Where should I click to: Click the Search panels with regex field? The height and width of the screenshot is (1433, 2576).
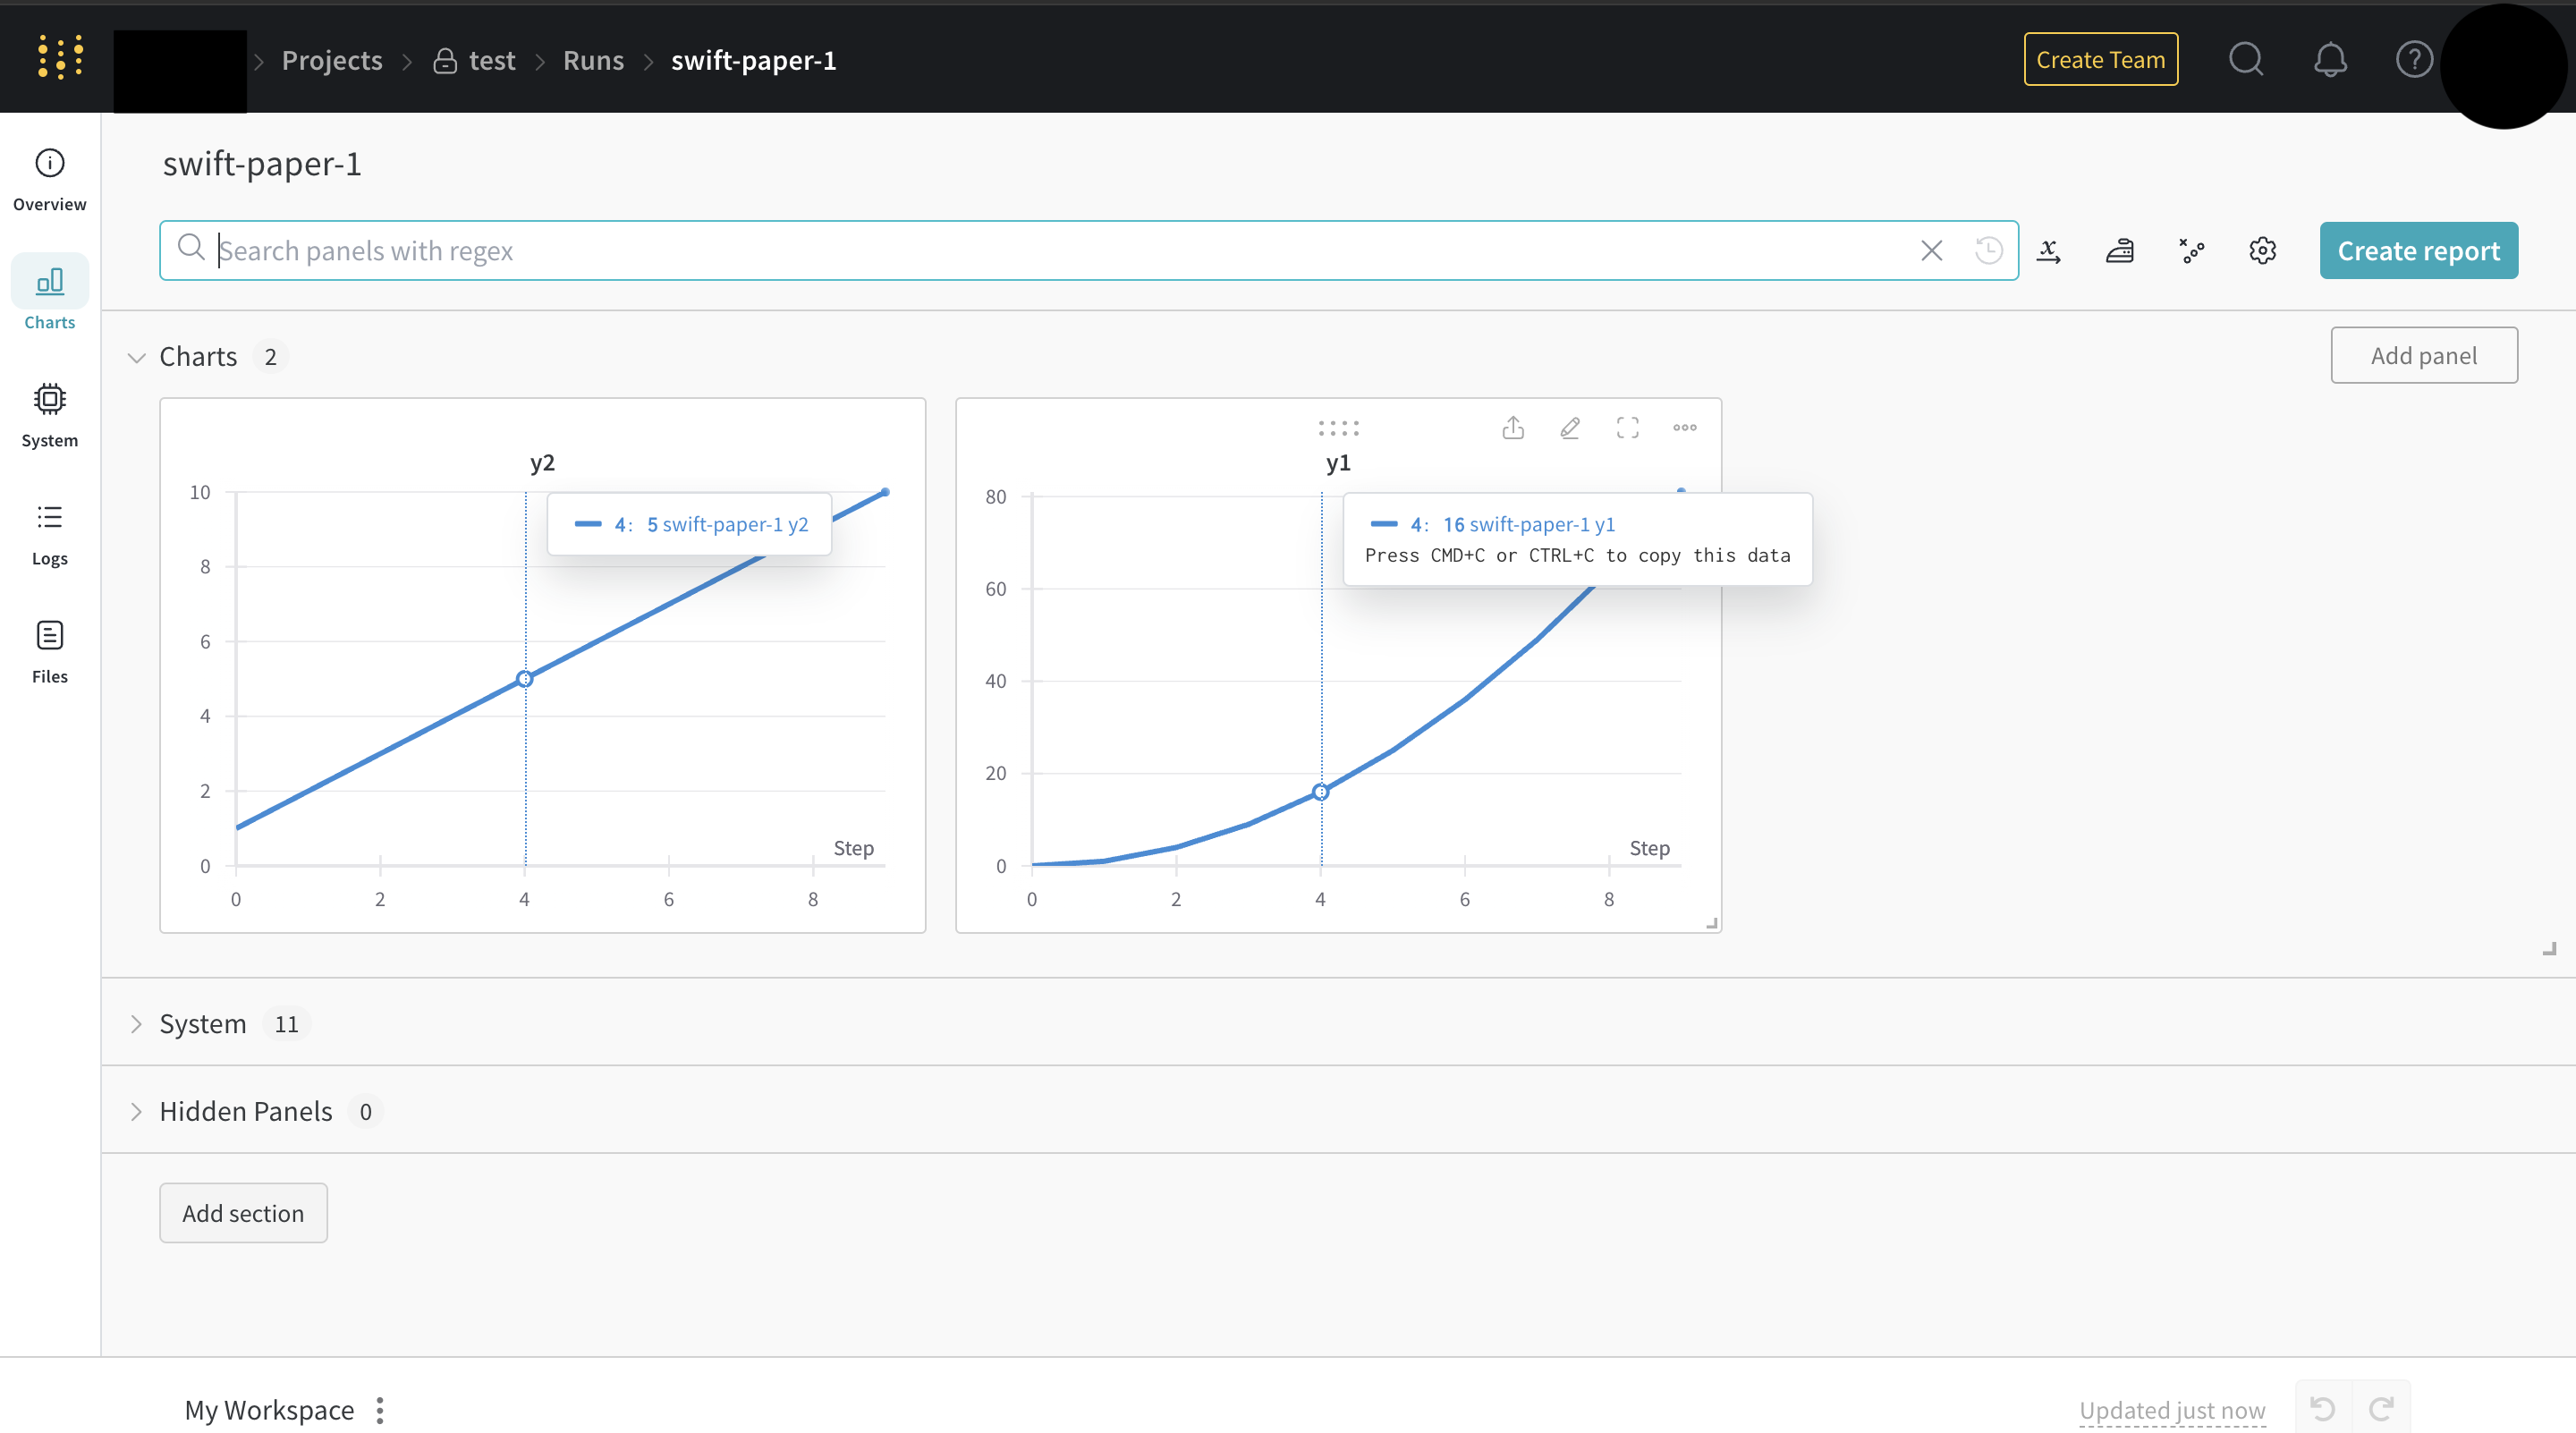point(1060,251)
